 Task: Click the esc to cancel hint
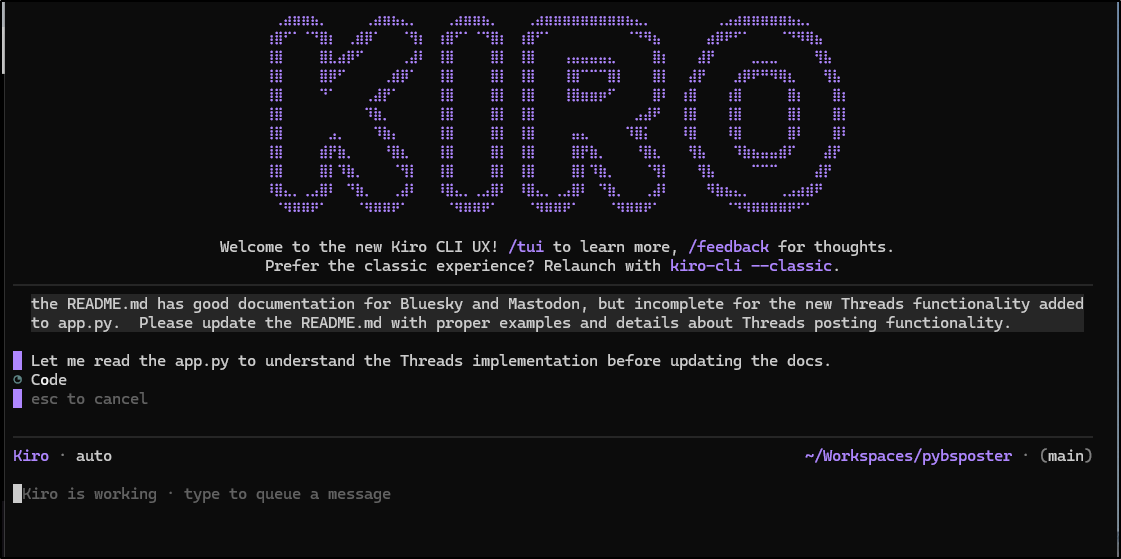point(89,398)
